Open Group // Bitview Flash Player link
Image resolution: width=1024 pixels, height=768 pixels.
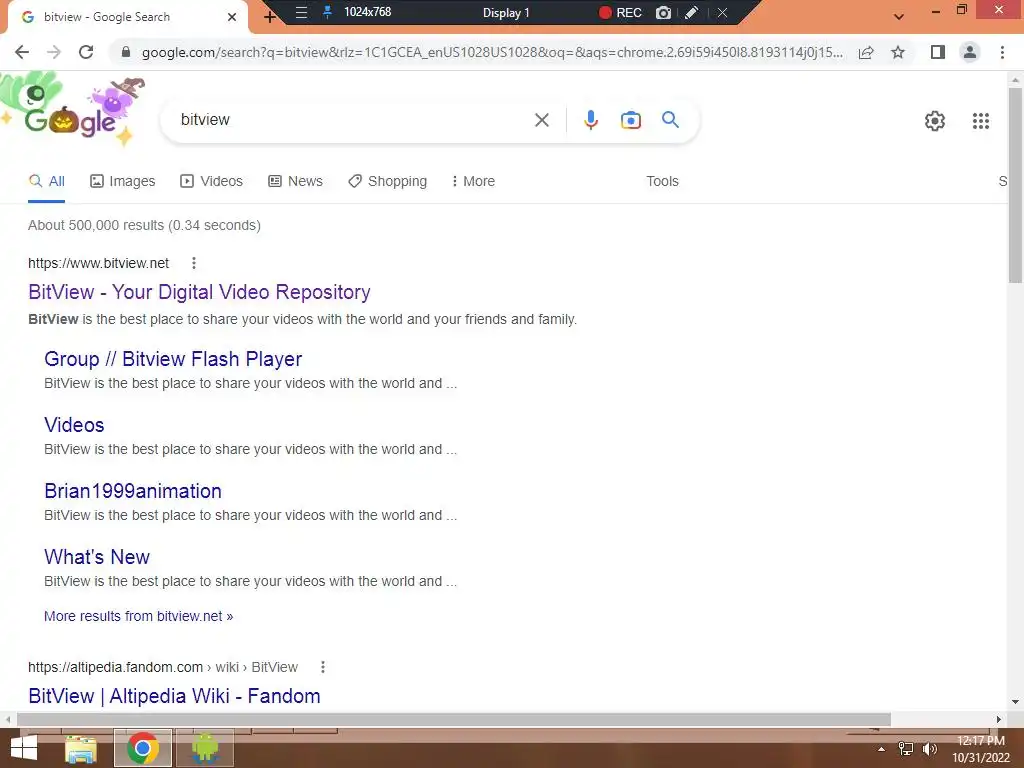tap(173, 359)
